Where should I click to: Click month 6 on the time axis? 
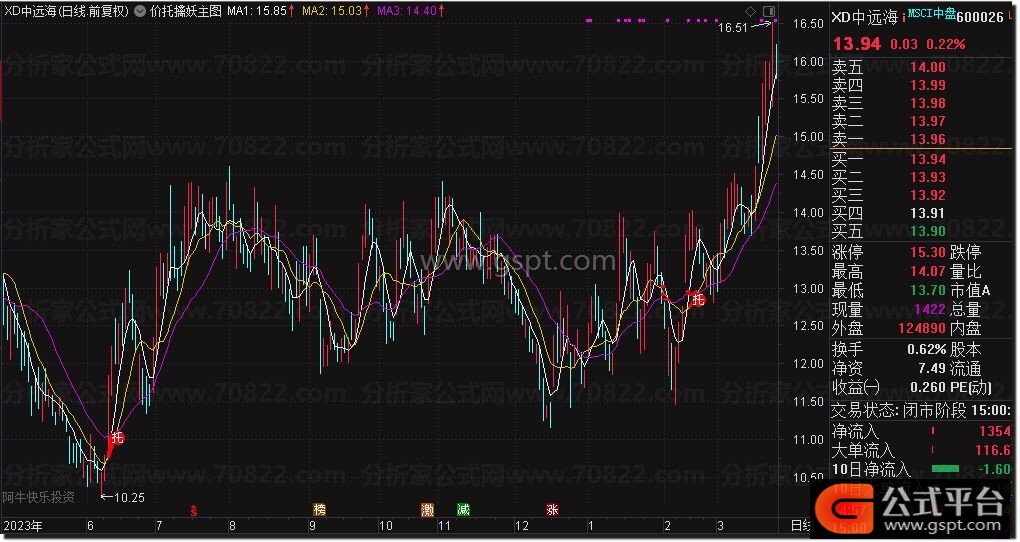[90, 526]
